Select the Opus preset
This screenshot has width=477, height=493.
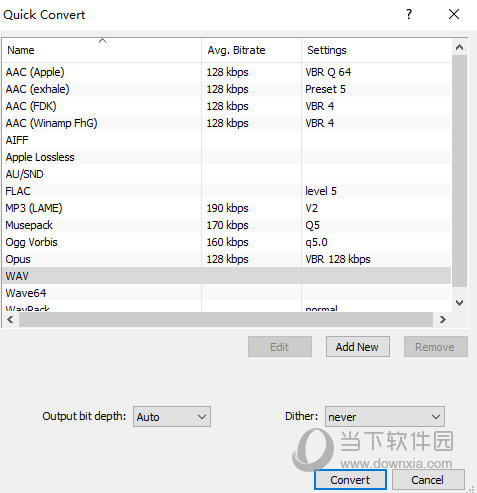pos(227,259)
